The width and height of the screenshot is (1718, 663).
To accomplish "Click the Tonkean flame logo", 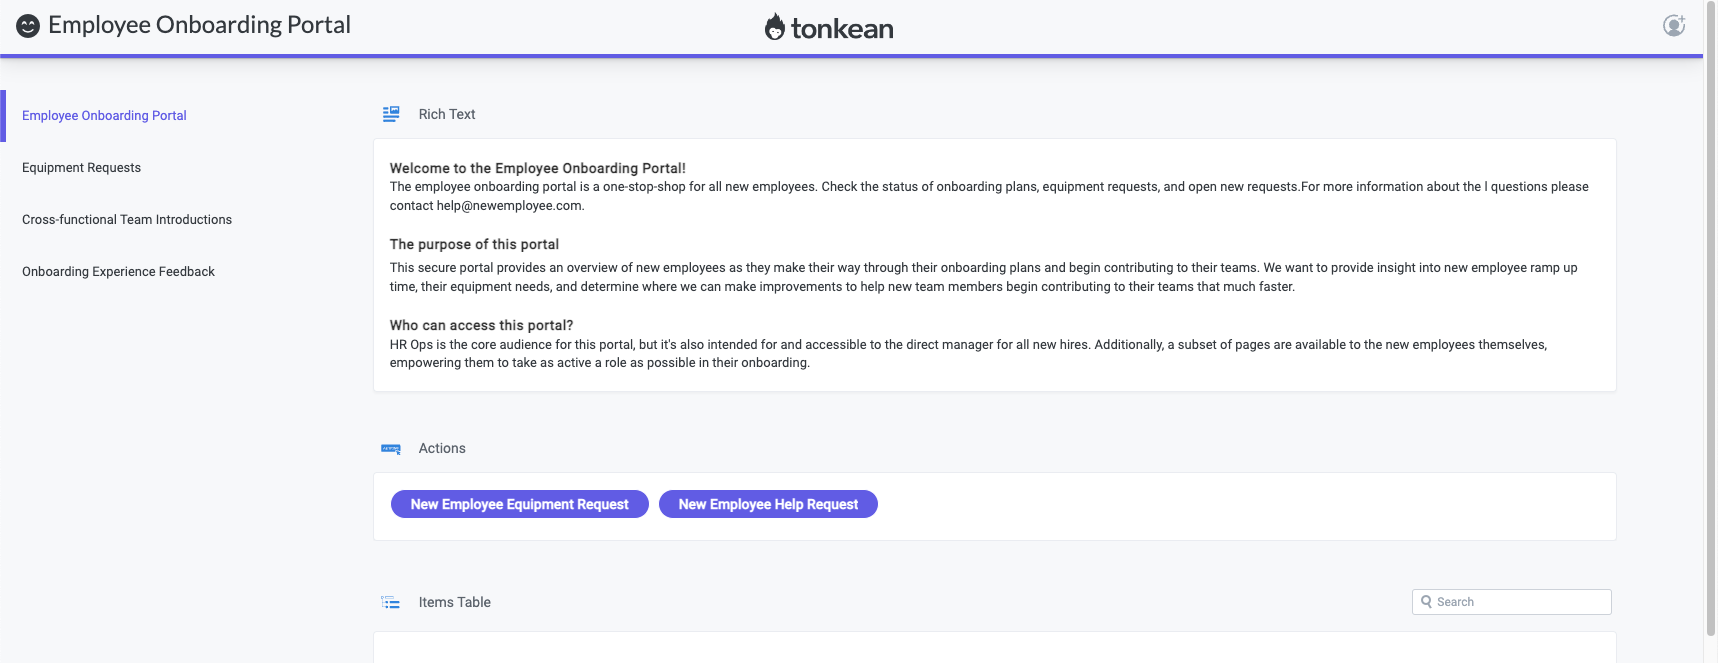I will (775, 27).
